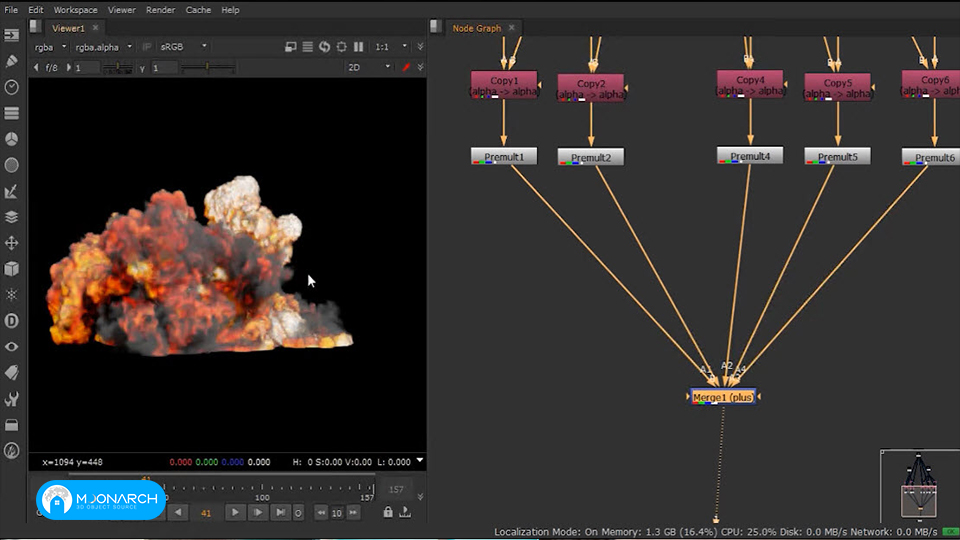Image resolution: width=960 pixels, height=540 pixels.
Task: Toggle the loop mode O button
Action: (x=298, y=513)
